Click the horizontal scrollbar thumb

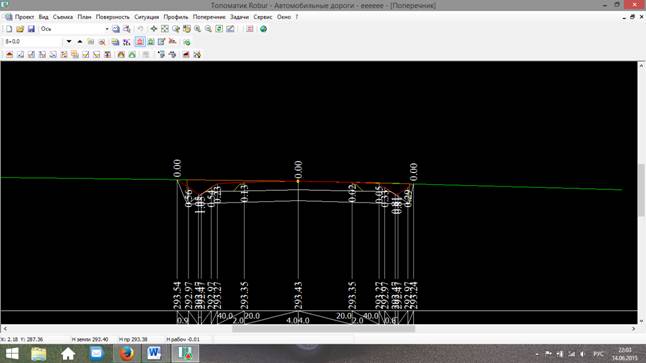click(x=323, y=329)
